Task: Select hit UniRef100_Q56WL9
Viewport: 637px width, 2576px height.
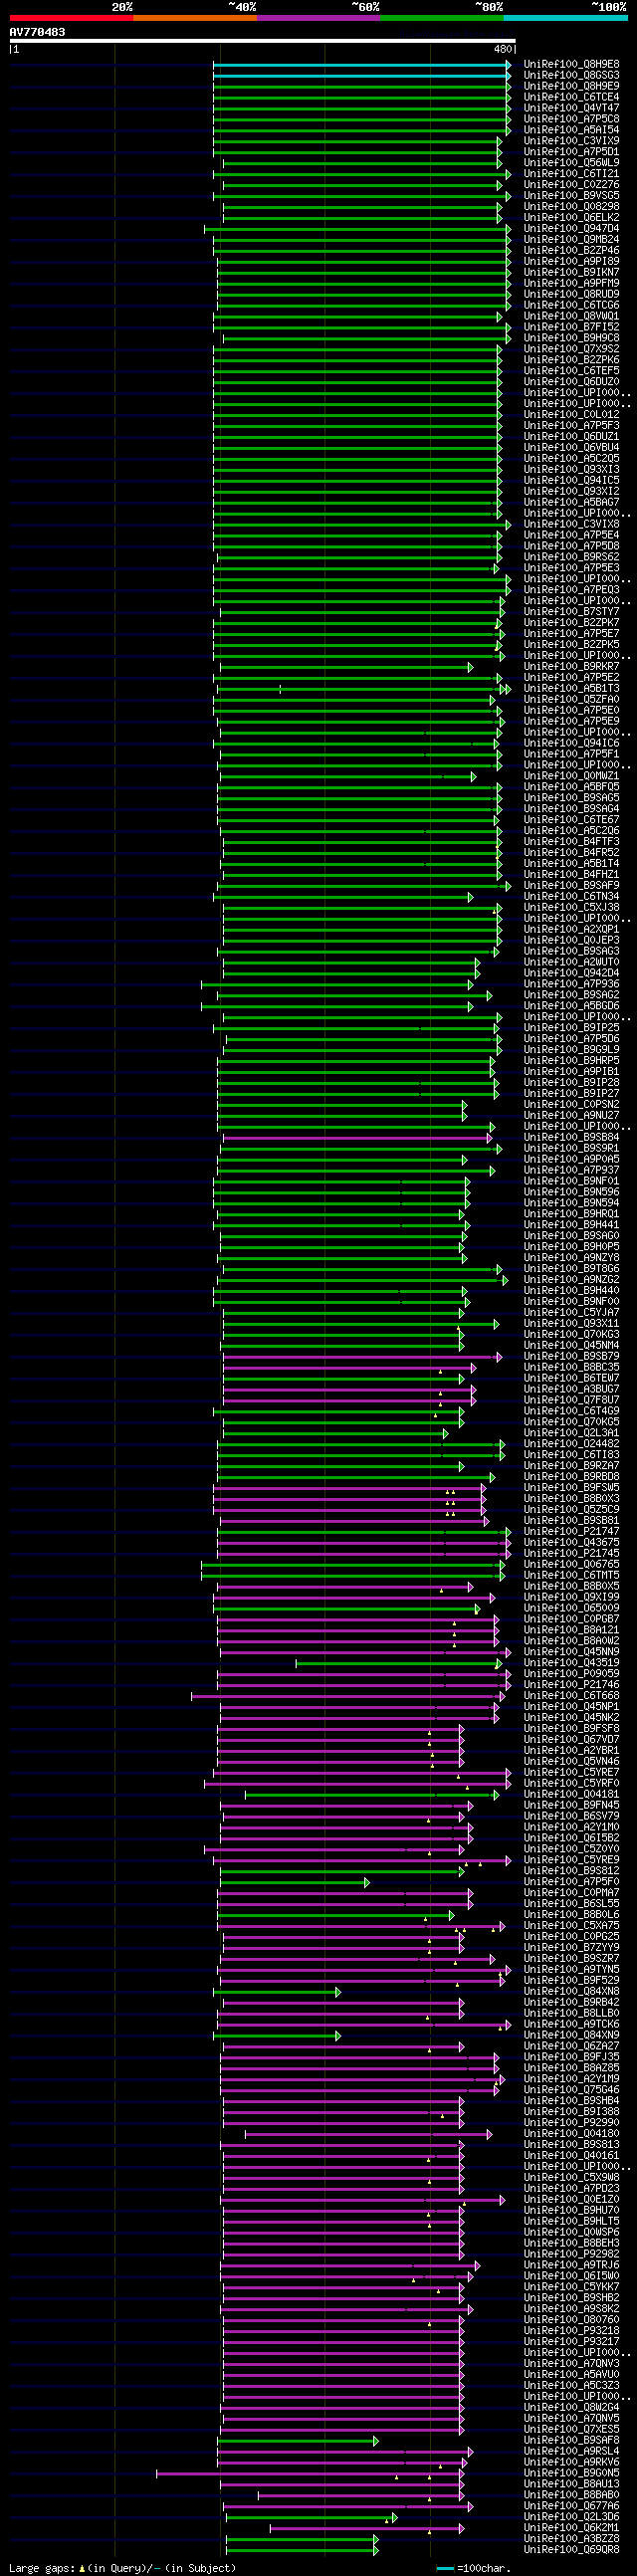Action: pyautogui.click(x=571, y=163)
